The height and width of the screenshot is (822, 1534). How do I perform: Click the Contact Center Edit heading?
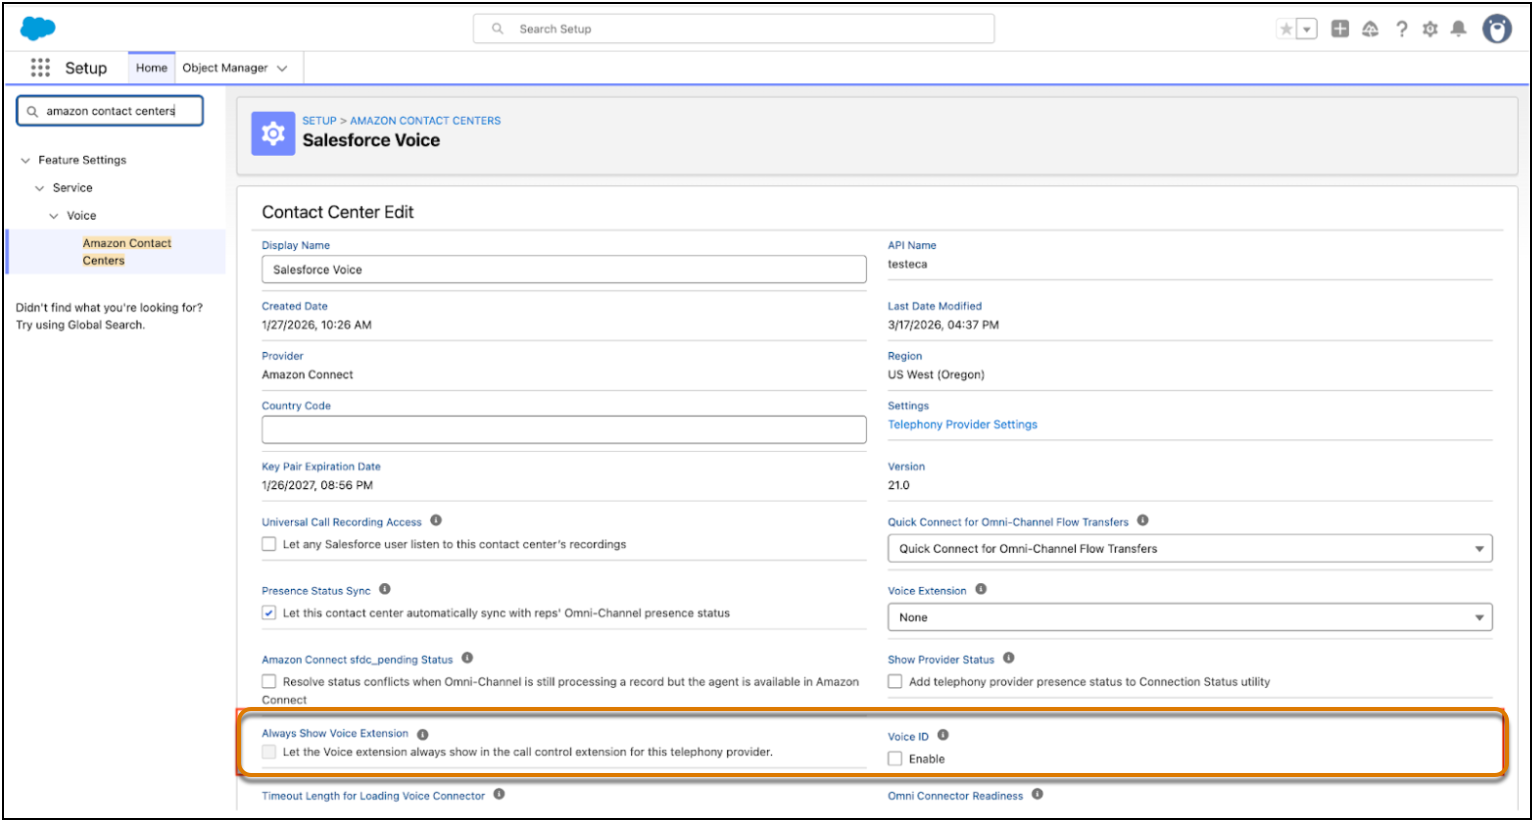[338, 212]
